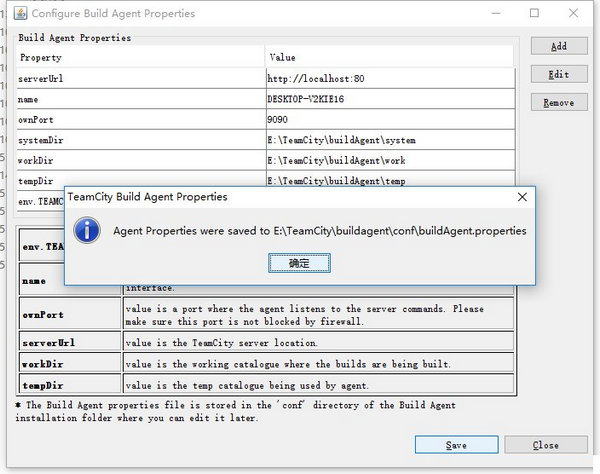Image resolution: width=600 pixels, height=474 pixels.
Task: Select the E:\TeamCity\buildAgent\temp value cell
Action: (391, 179)
